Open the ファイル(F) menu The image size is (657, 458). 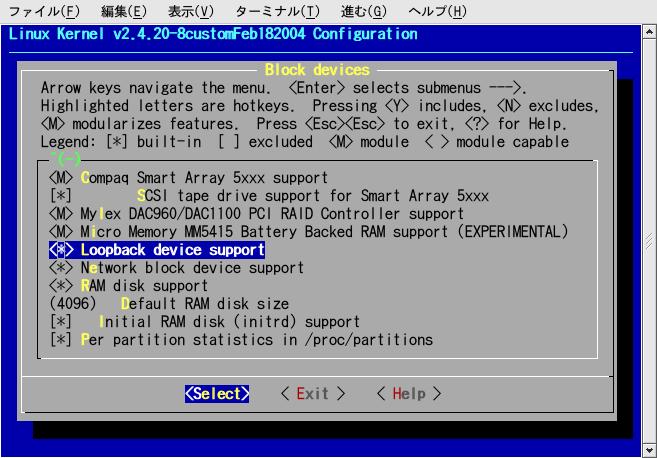coord(44,11)
